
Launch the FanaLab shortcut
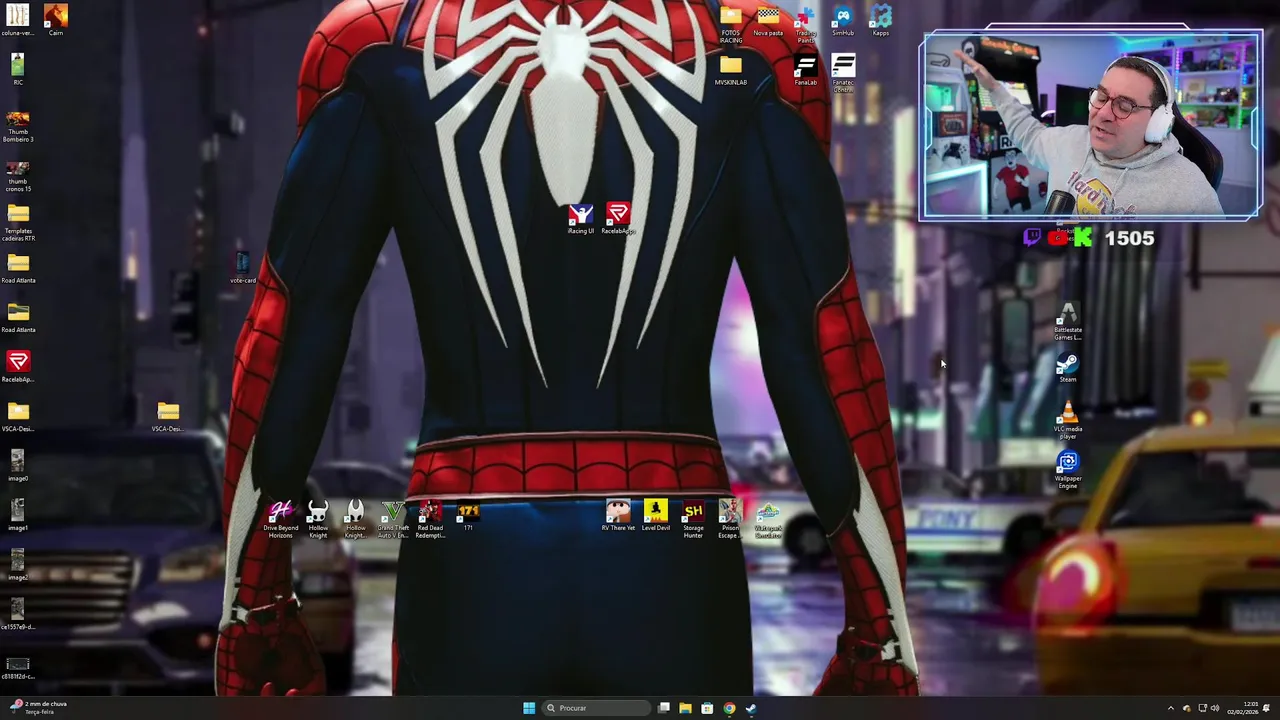point(805,70)
